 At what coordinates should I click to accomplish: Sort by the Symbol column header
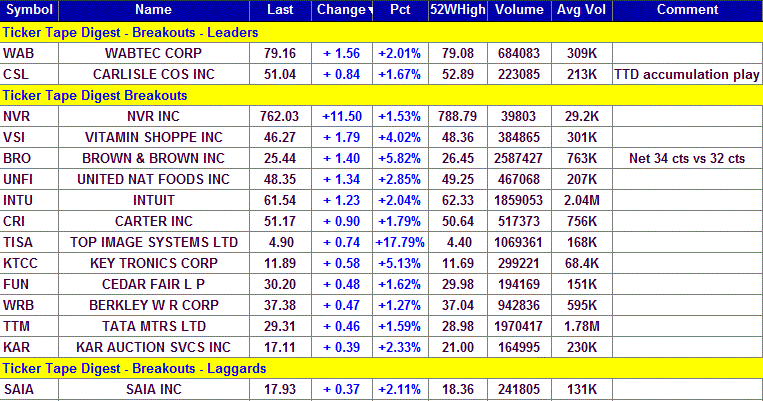(29, 10)
